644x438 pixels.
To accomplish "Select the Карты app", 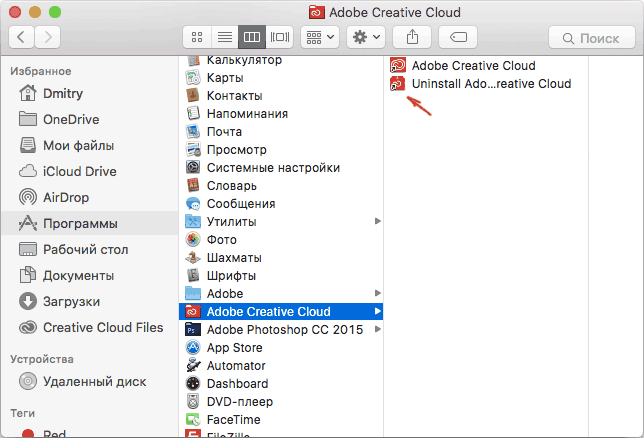I will tap(281, 78).
